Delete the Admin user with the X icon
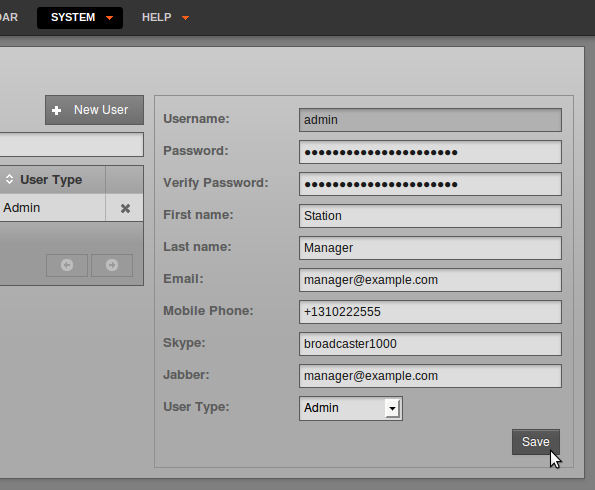The height and width of the screenshot is (490, 595). pos(125,208)
